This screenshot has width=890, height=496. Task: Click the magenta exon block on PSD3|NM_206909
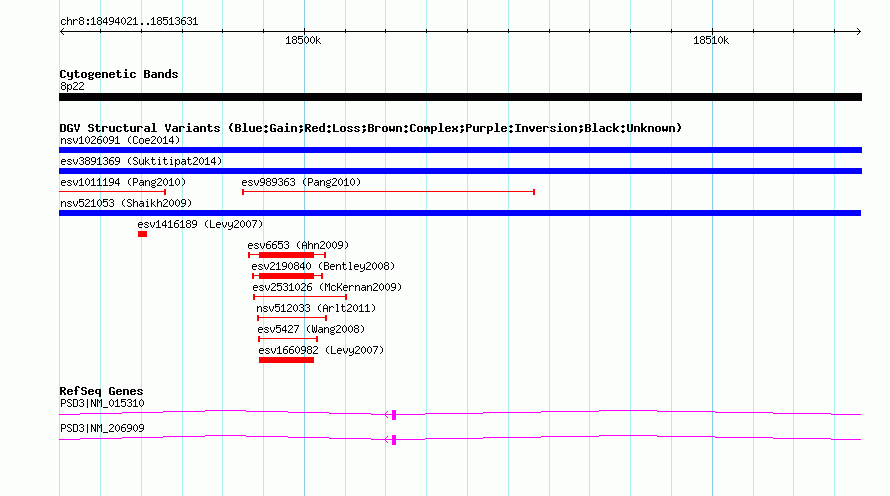394,440
